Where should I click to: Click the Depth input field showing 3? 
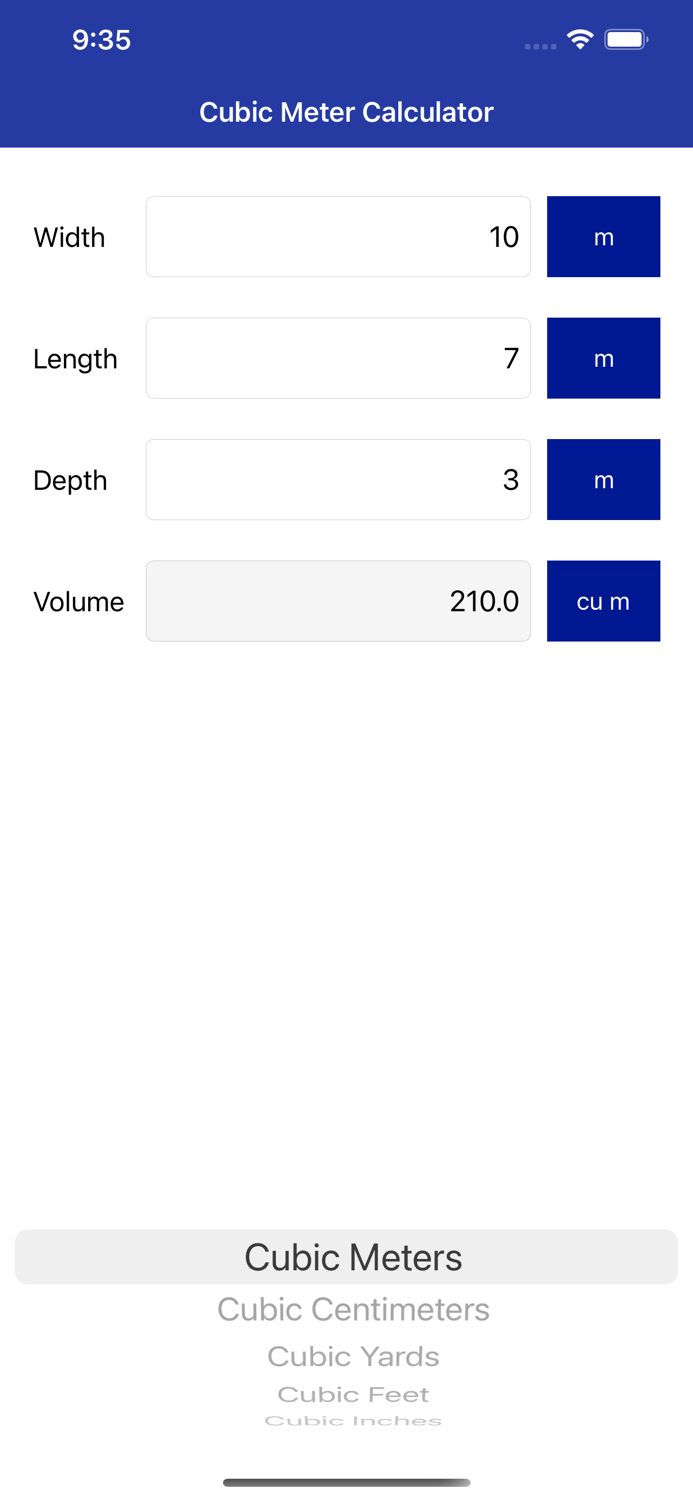pos(338,479)
